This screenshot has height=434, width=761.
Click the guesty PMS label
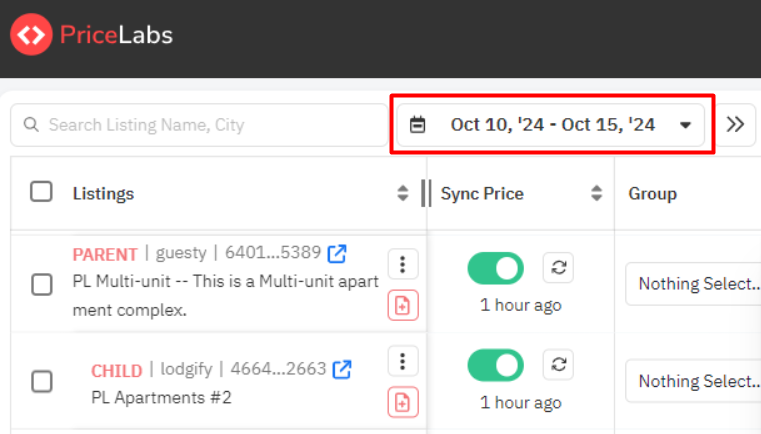tap(181, 253)
